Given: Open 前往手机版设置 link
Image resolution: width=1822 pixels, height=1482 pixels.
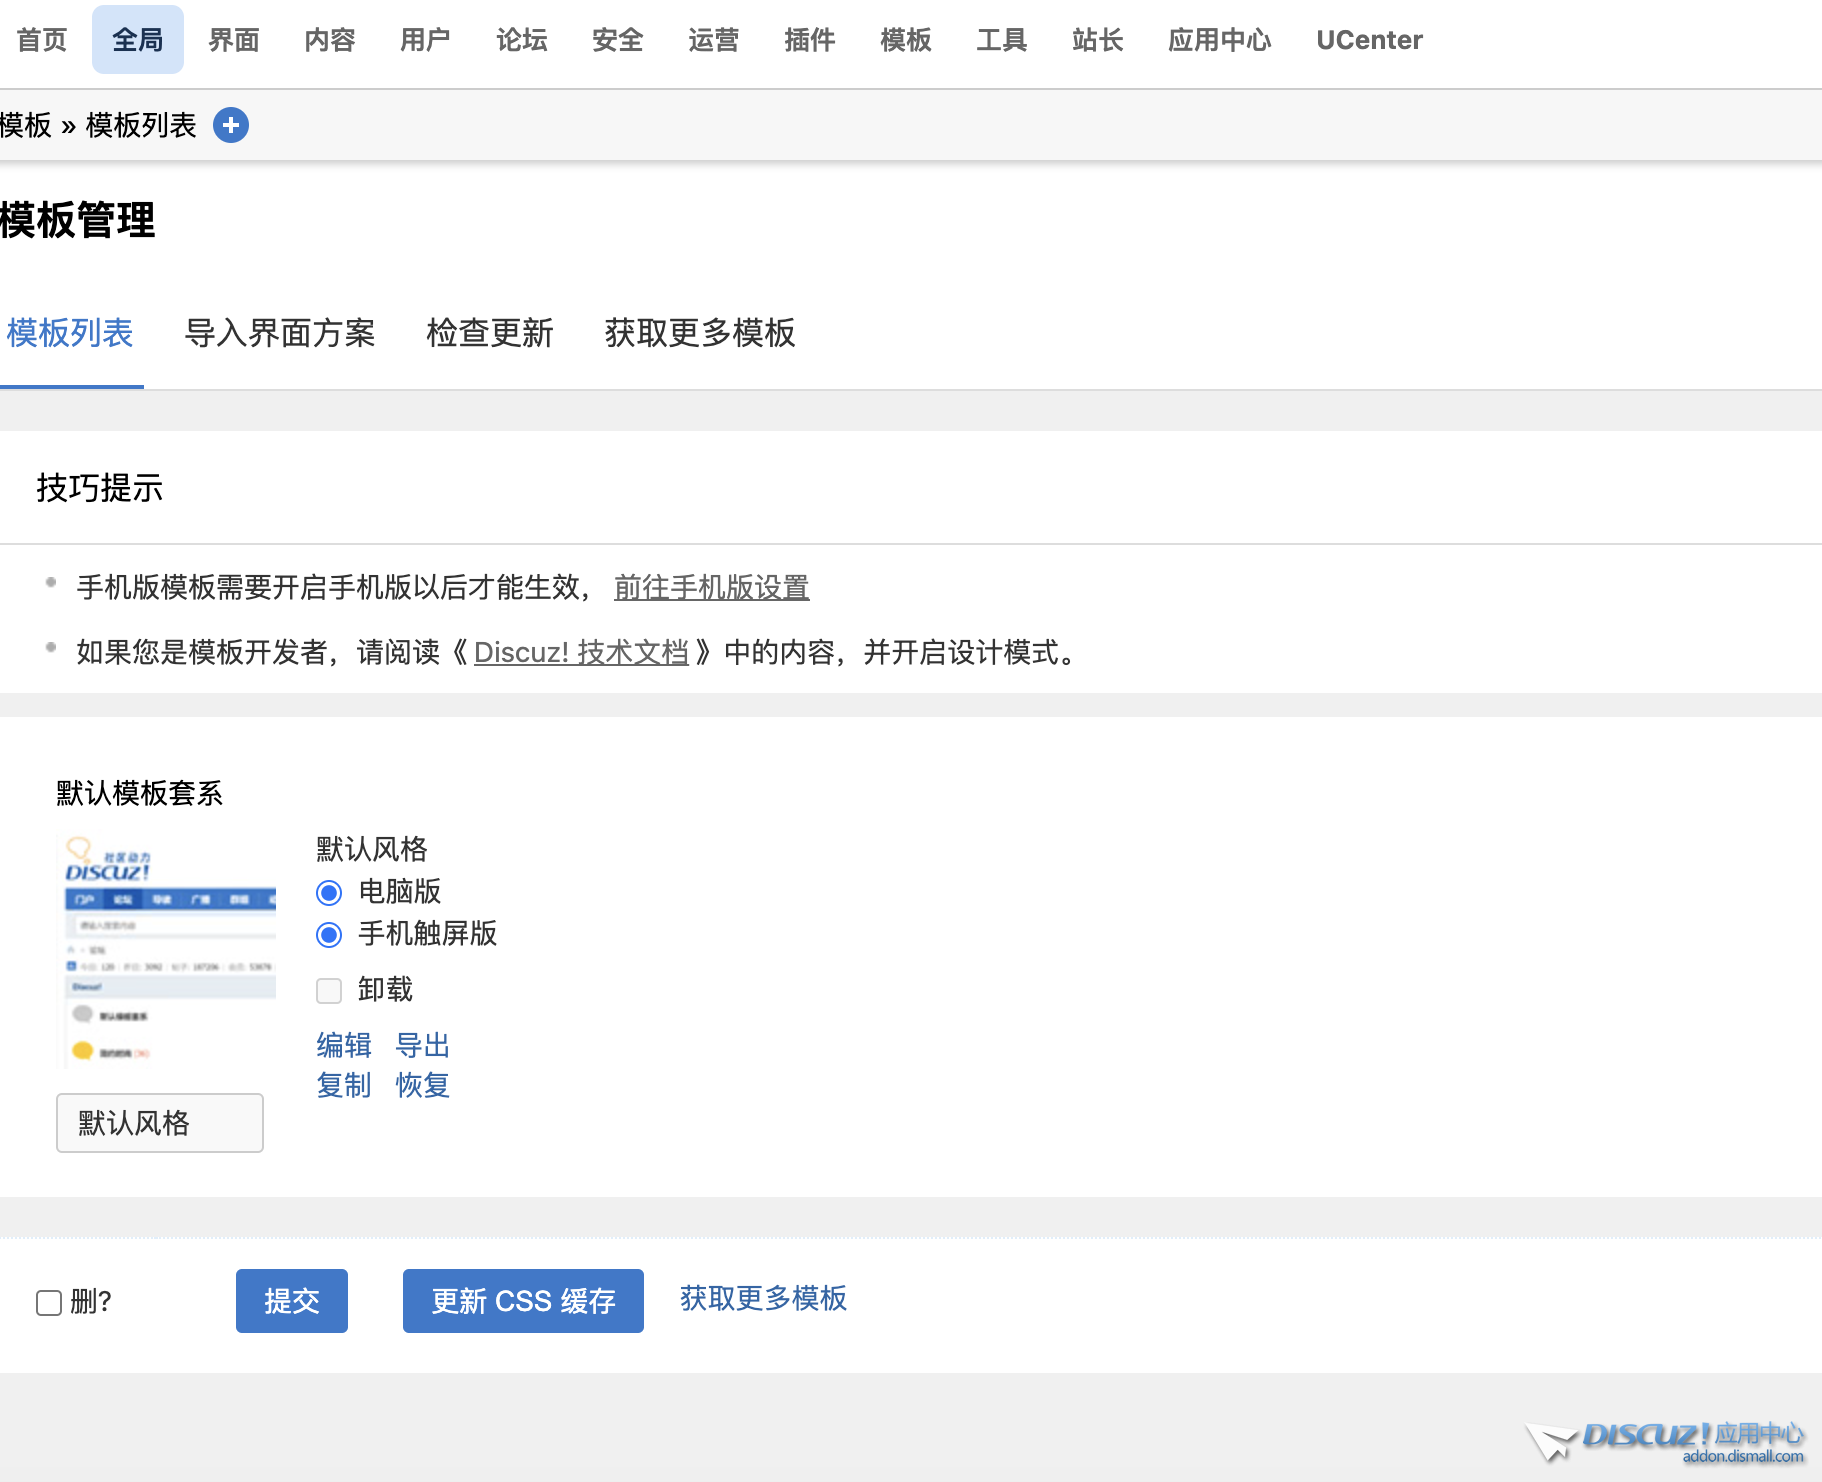Looking at the screenshot, I should (x=711, y=589).
